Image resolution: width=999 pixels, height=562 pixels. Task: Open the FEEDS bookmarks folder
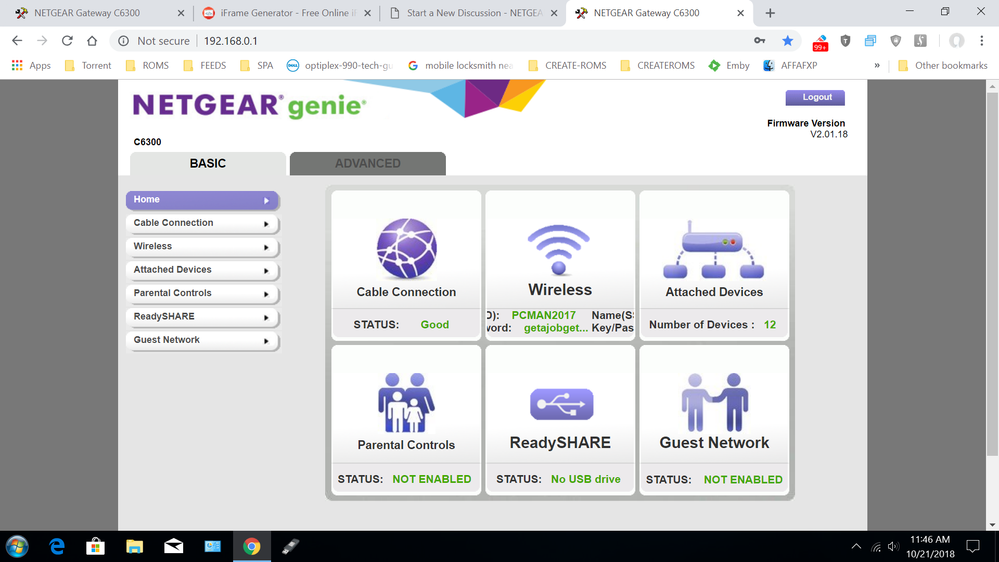[x=205, y=66]
